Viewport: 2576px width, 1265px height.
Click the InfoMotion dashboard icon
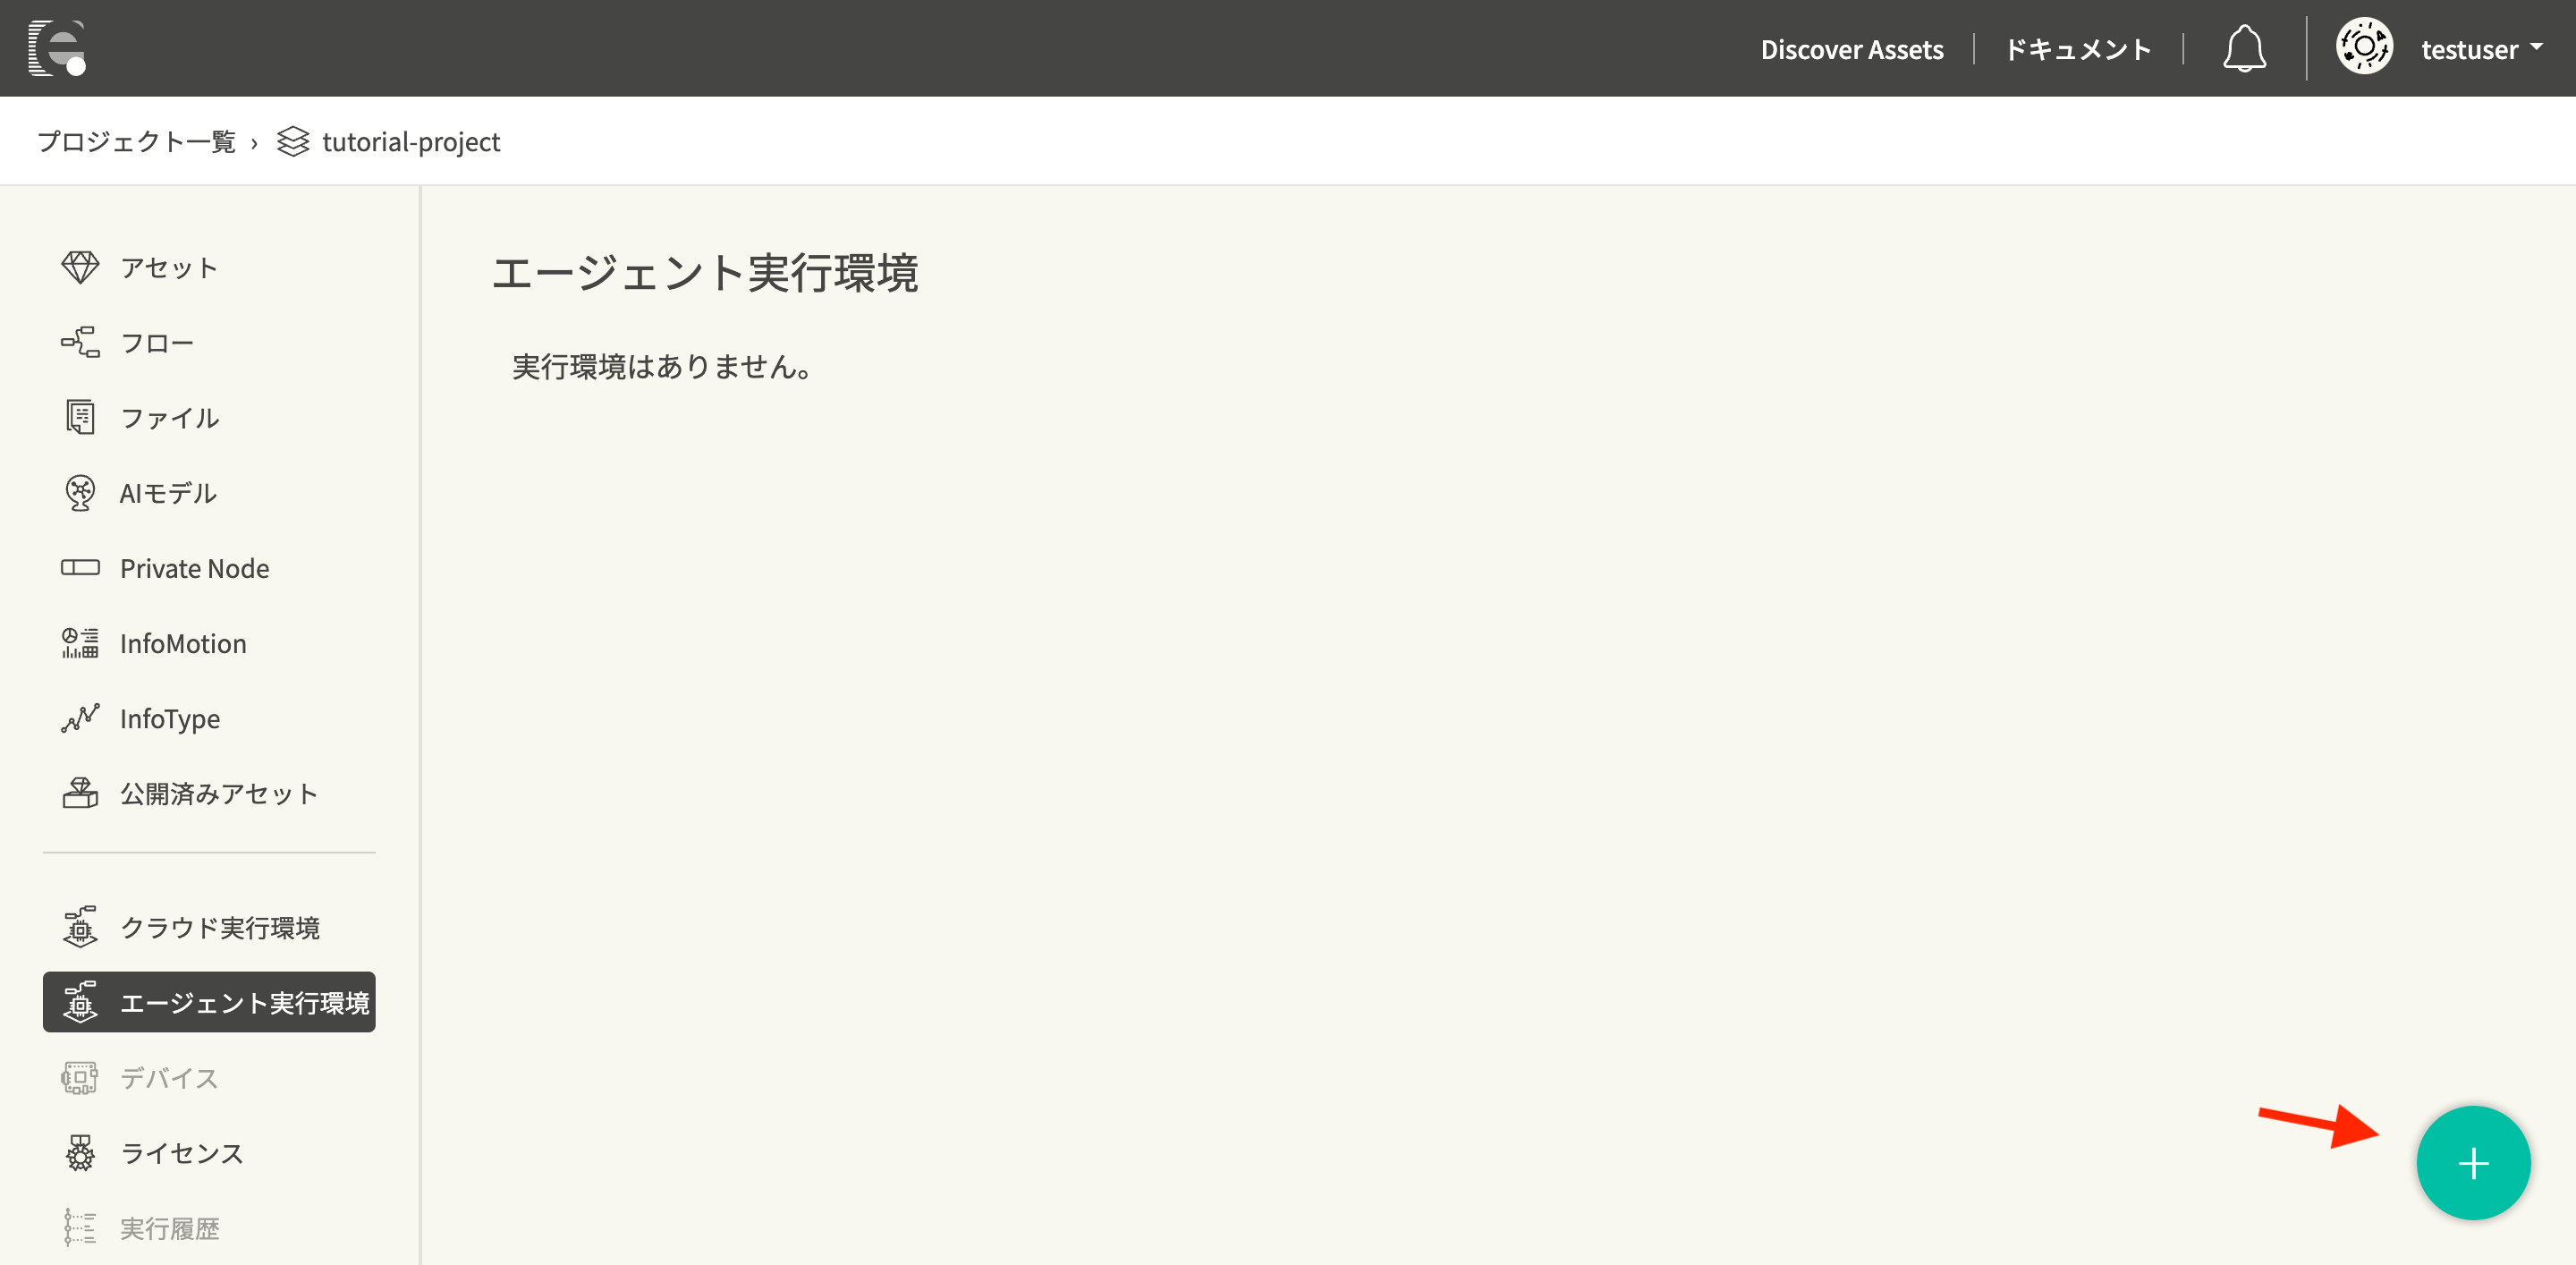point(80,643)
